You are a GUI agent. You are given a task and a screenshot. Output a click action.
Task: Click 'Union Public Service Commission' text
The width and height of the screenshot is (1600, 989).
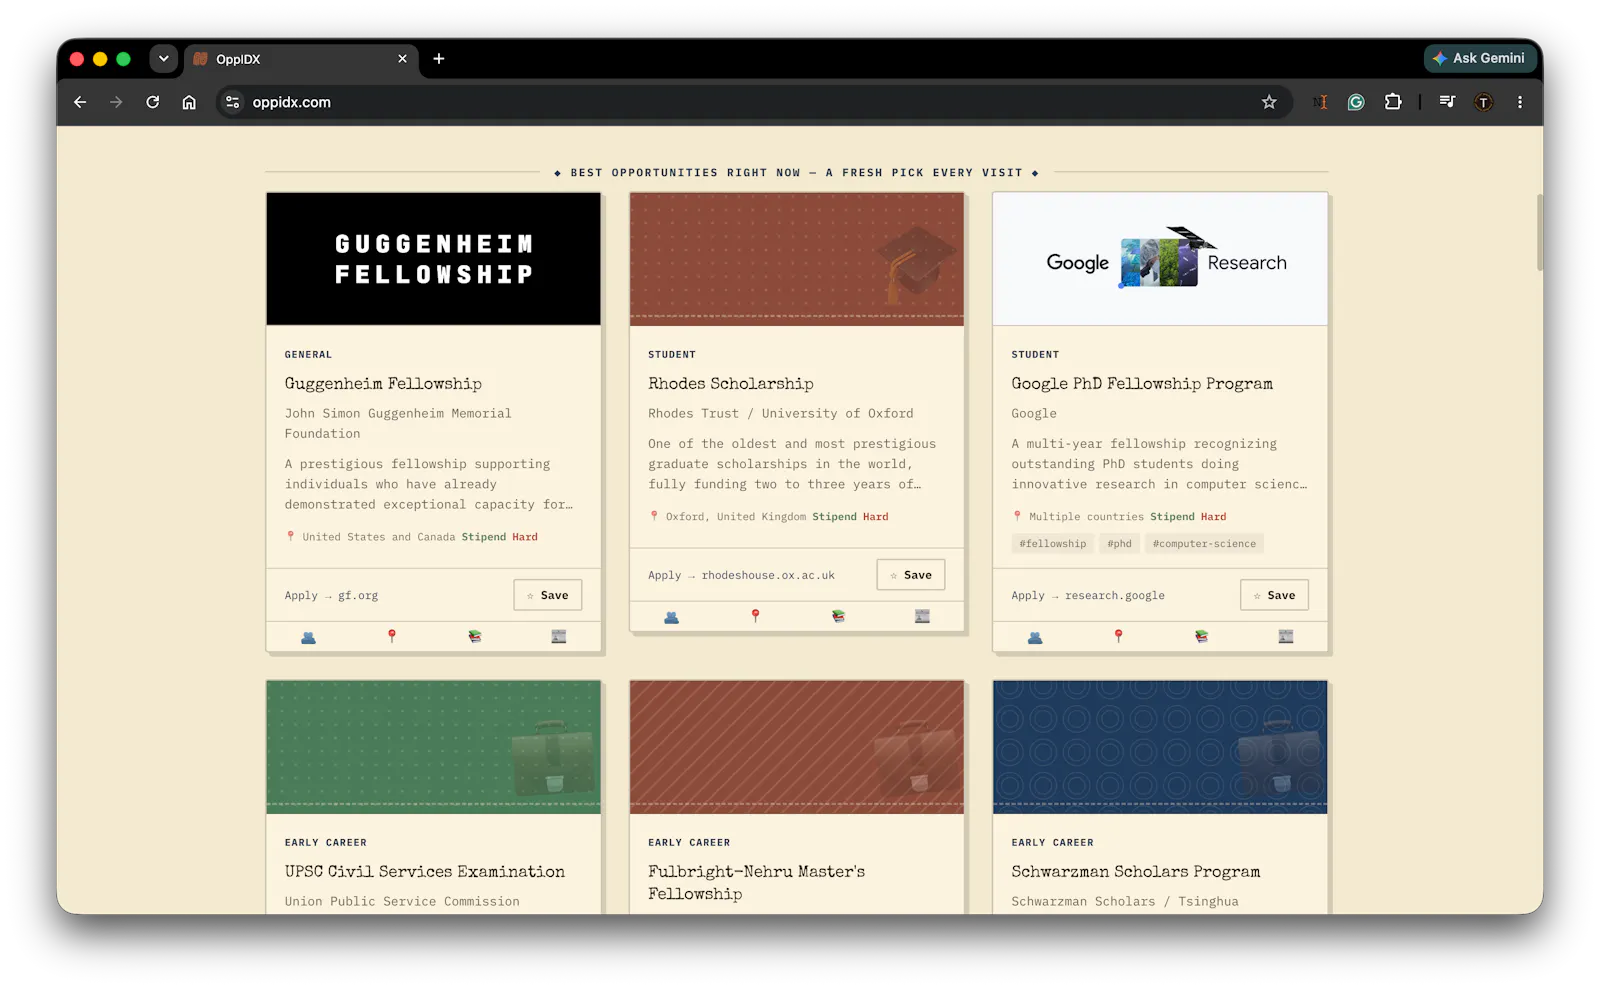402,902
